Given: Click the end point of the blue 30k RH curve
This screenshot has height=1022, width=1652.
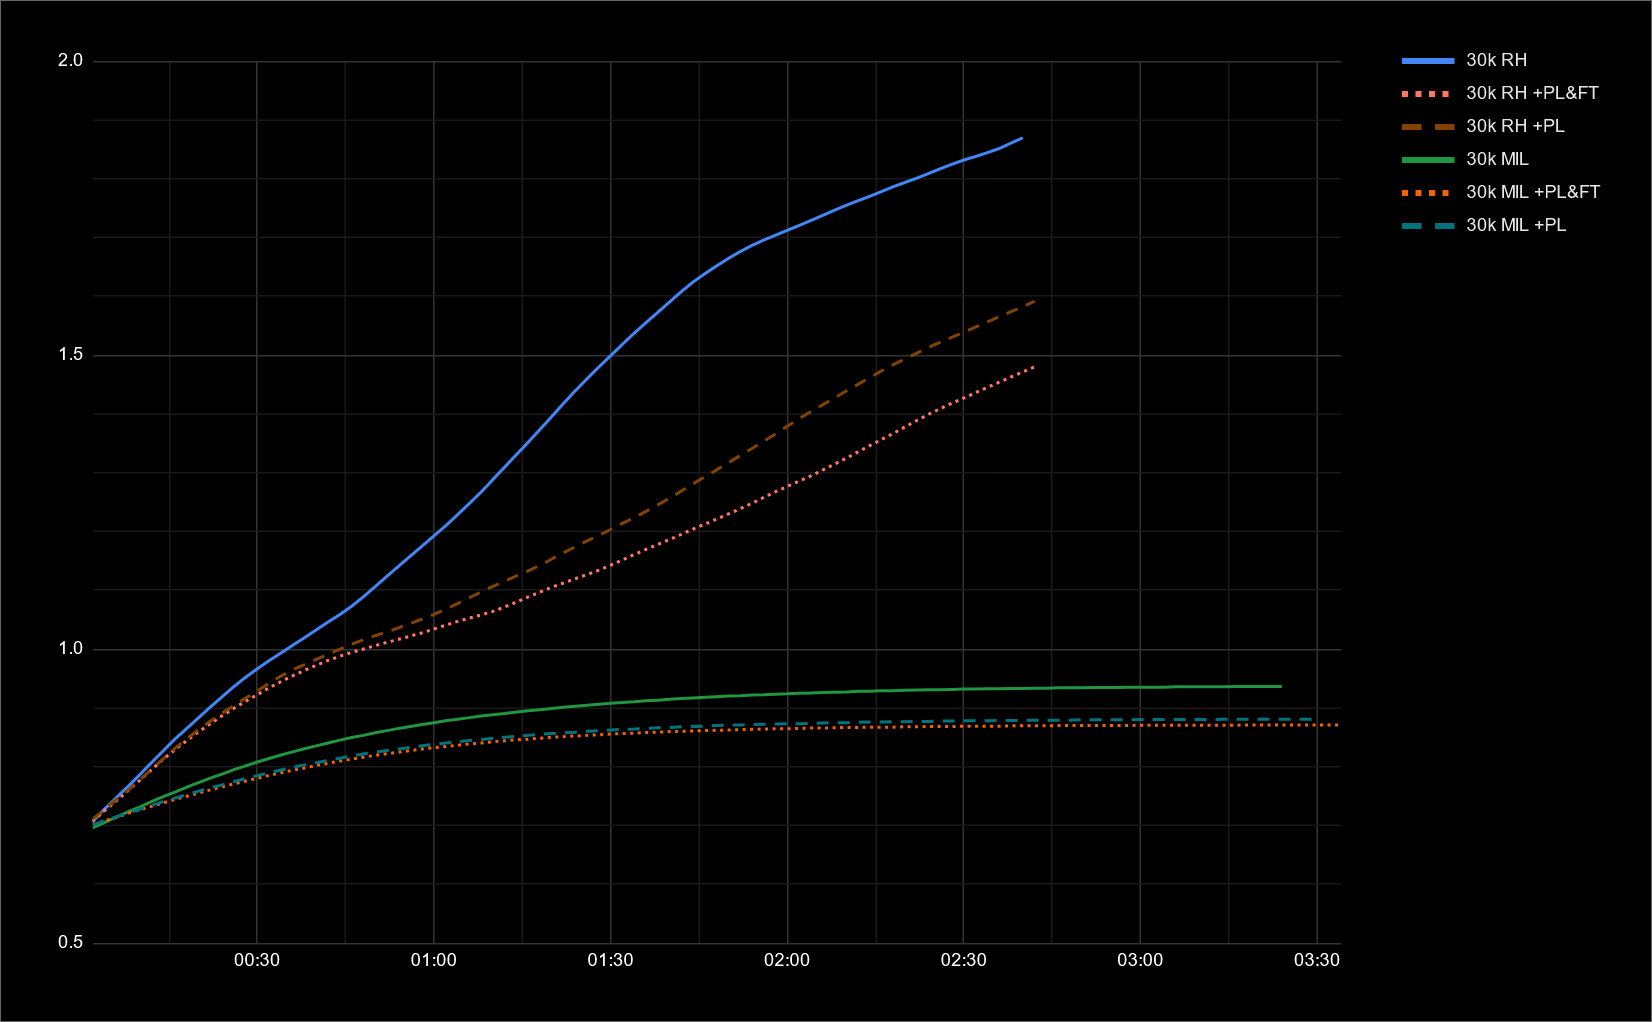Looking at the screenshot, I should pyautogui.click(x=1021, y=138).
